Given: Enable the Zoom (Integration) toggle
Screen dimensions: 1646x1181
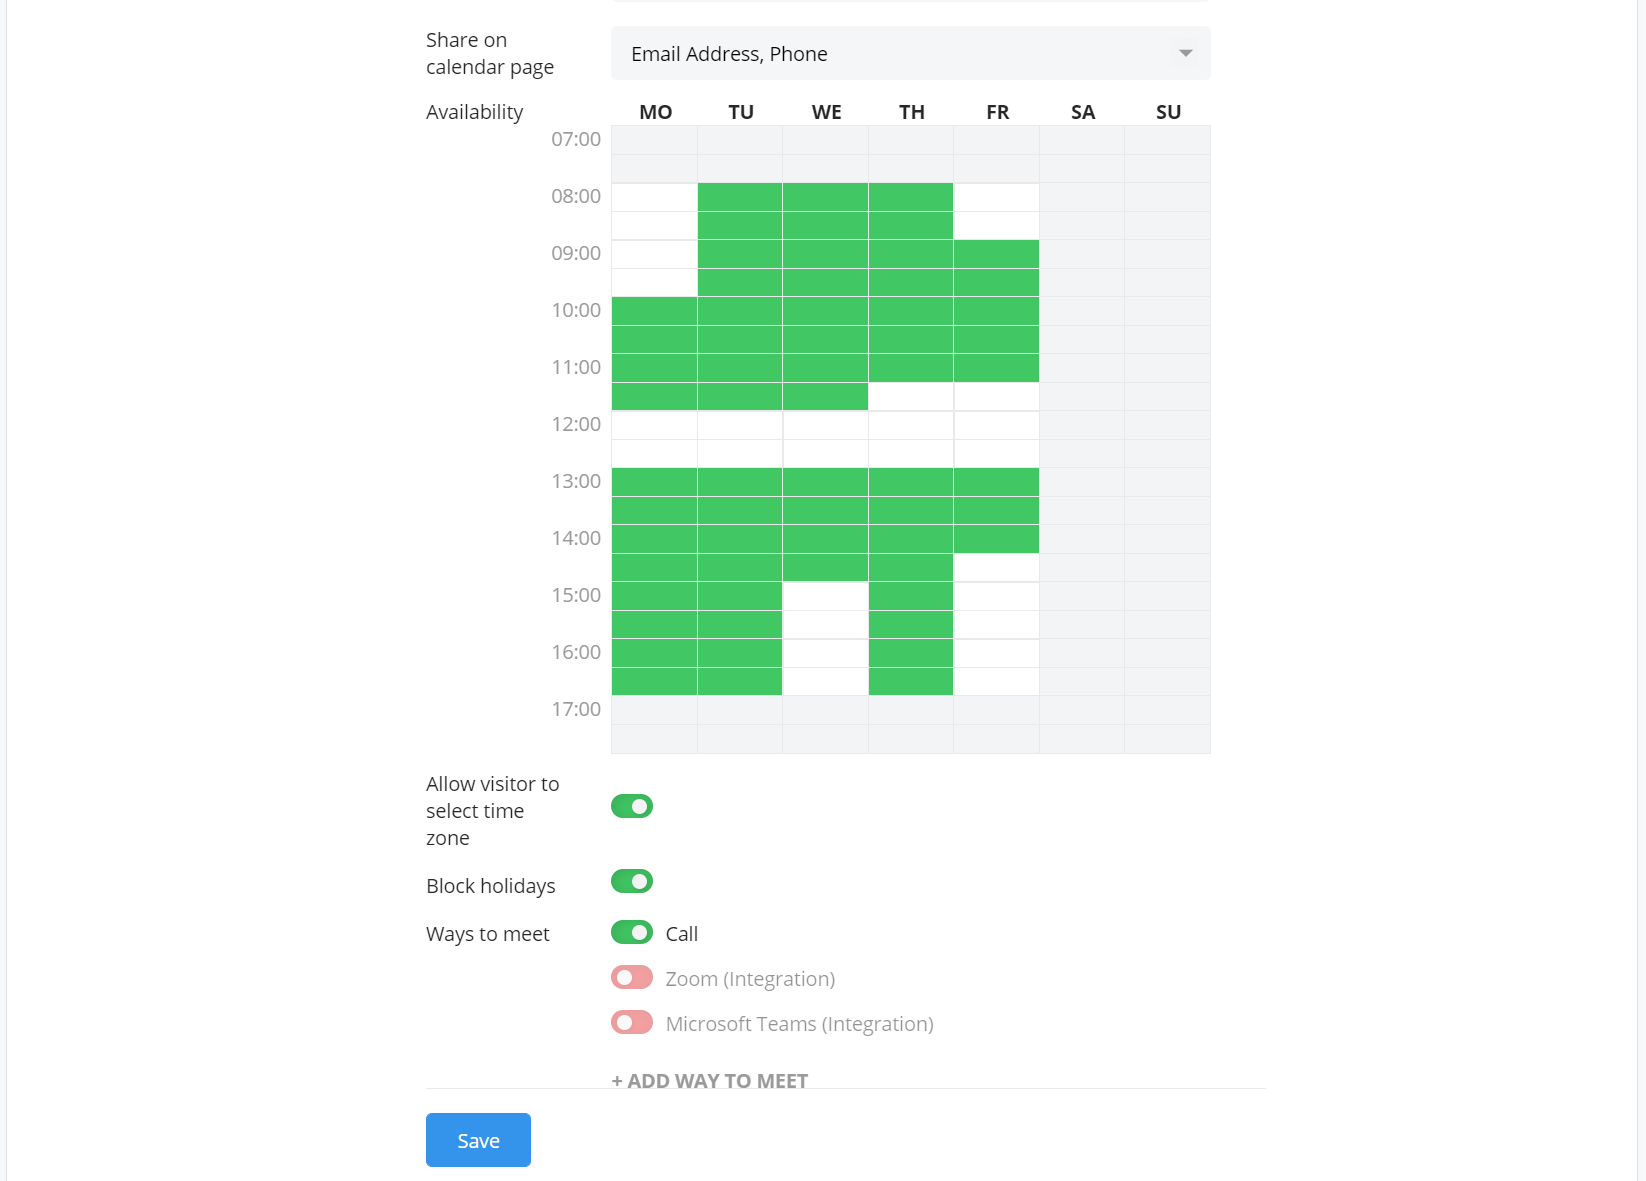Looking at the screenshot, I should [x=632, y=978].
